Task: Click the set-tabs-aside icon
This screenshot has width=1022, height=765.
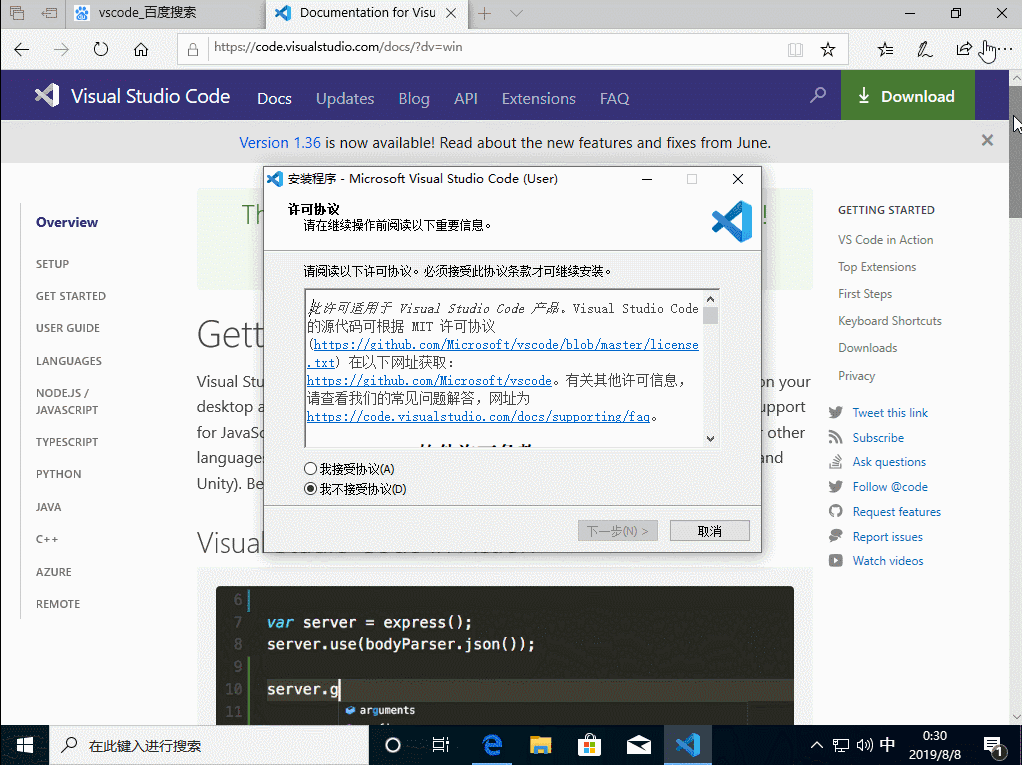Action: pos(49,13)
